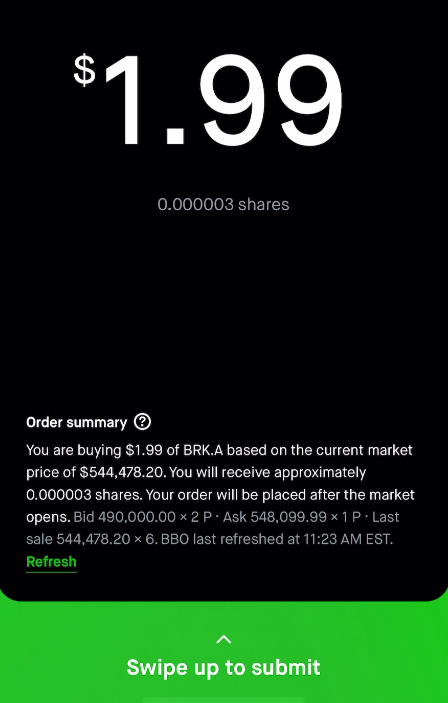Click the .99 cents portion of the amount

(254, 100)
